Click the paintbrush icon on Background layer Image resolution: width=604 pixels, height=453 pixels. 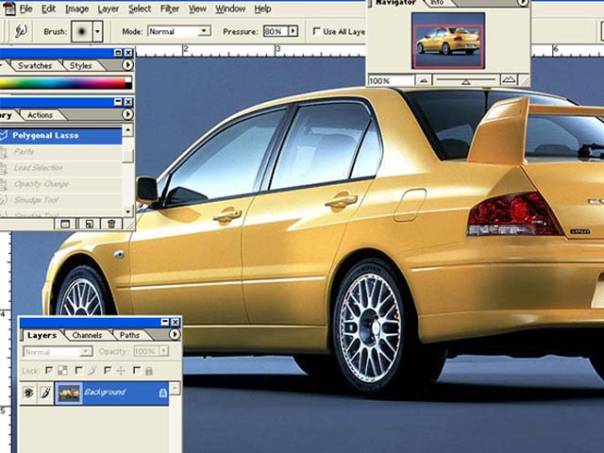[x=44, y=393]
